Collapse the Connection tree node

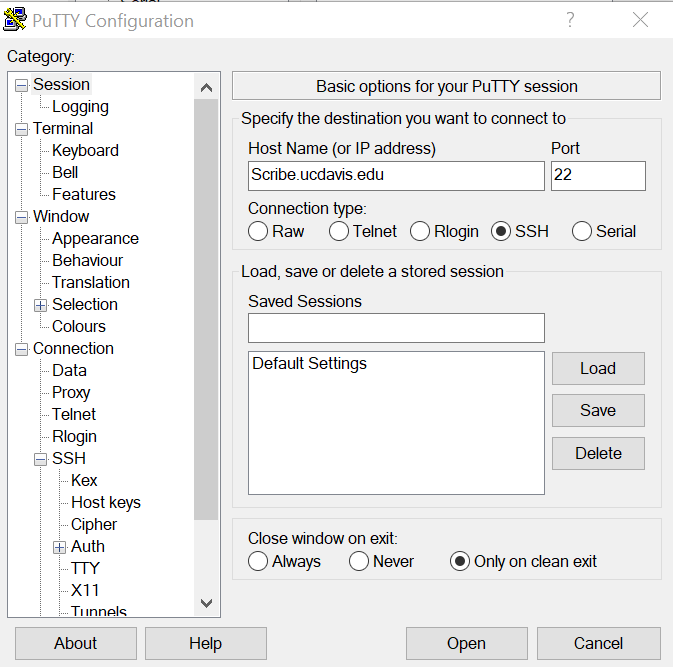(x=21, y=349)
